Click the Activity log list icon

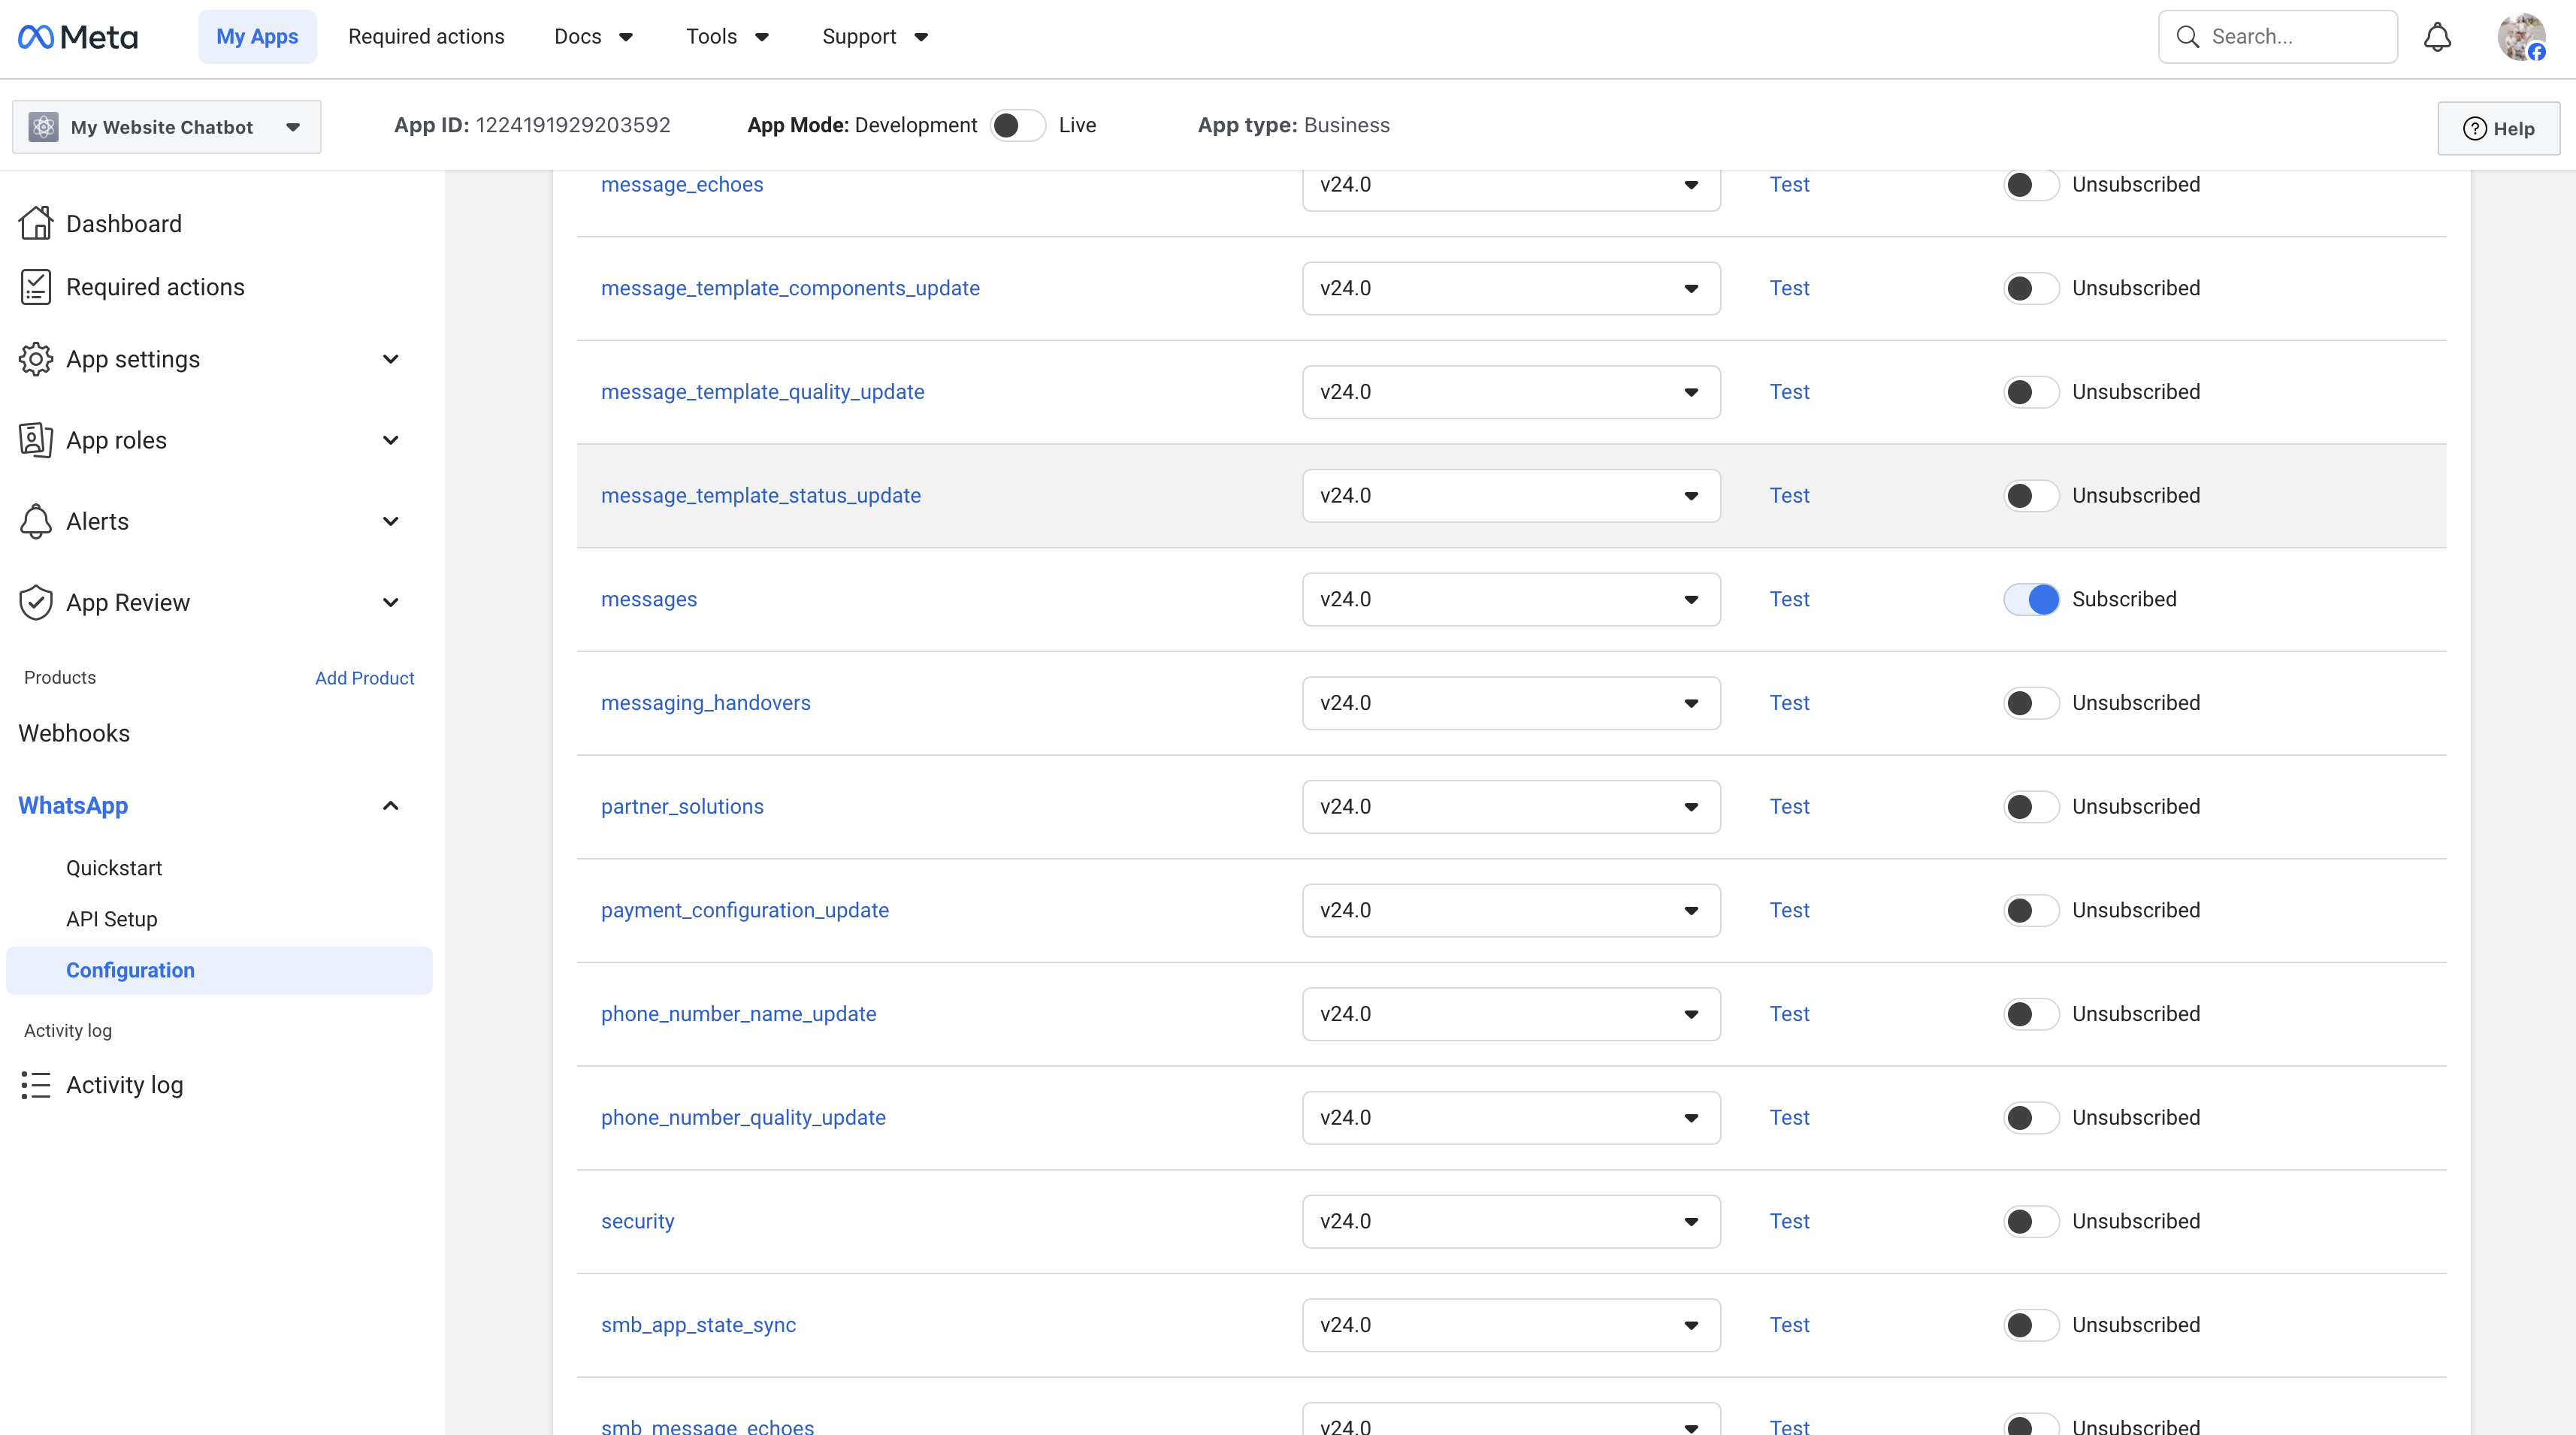(x=36, y=1085)
